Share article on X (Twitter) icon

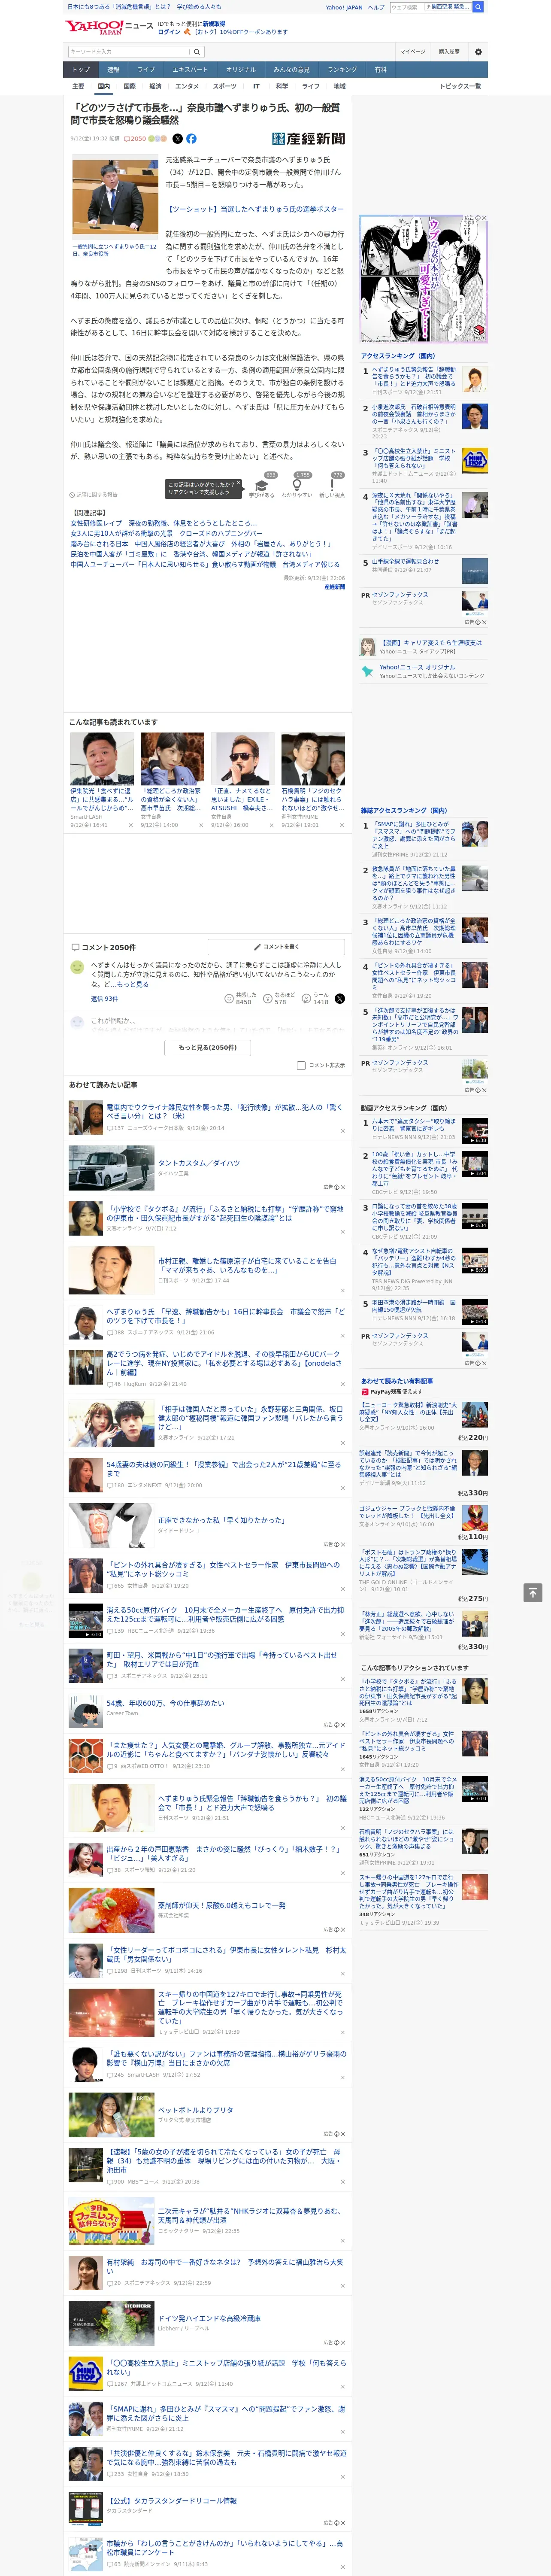coord(178,139)
